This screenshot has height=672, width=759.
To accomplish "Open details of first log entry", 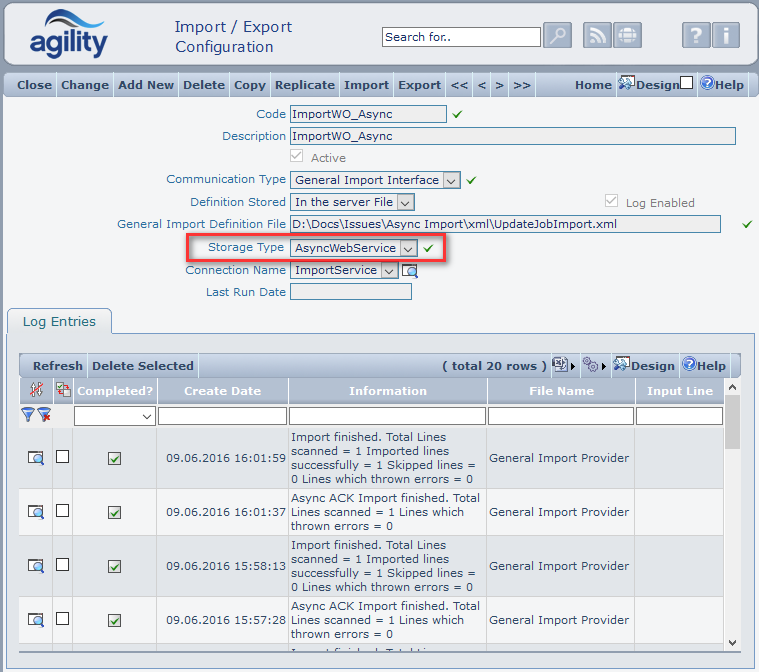I will coord(36,458).
